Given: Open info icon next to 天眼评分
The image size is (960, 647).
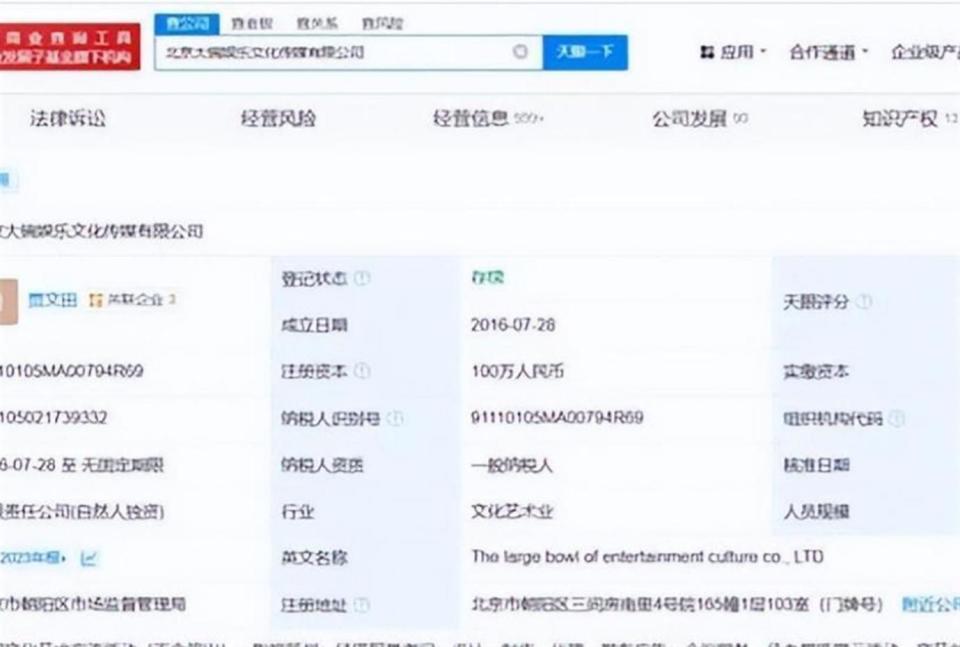Looking at the screenshot, I should click(x=863, y=301).
